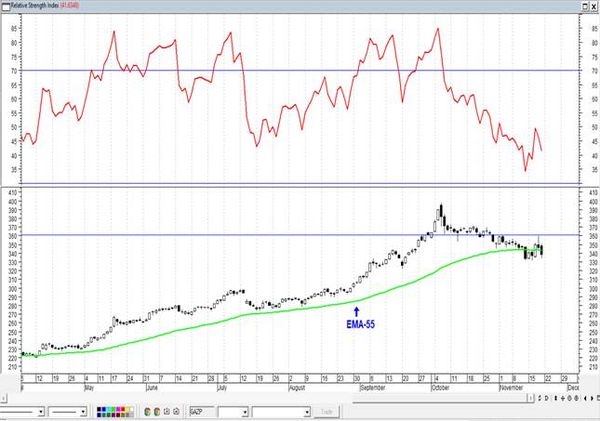The height and width of the screenshot is (421, 600).
Task: Click the first colorful round toolbar icon
Action: click(147, 412)
